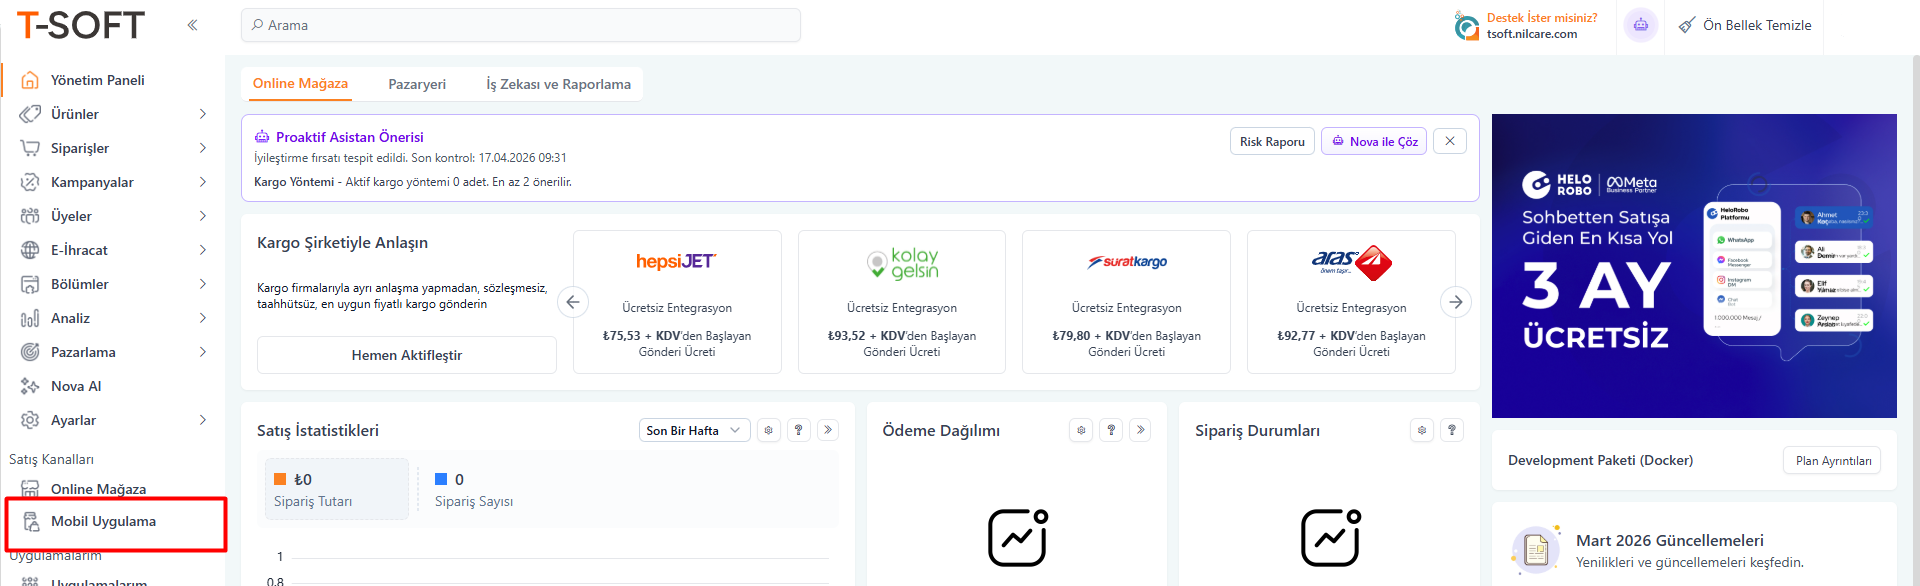1920x586 pixels.
Task: Open tsoft.nilcare.com support link
Action: pos(1532,34)
